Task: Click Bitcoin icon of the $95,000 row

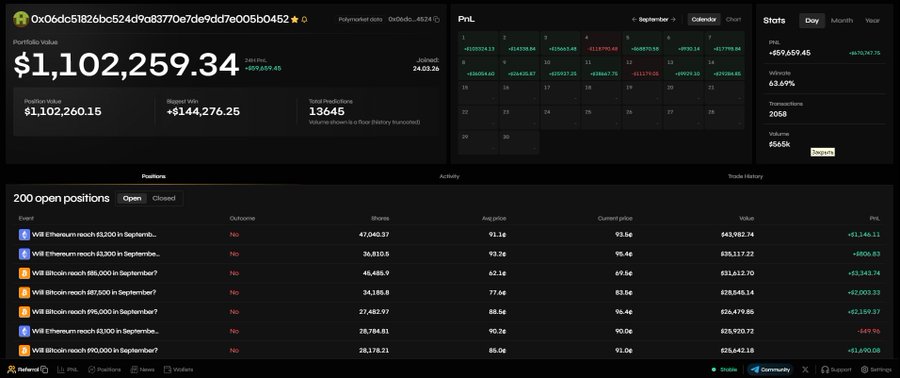Action: [x=24, y=312]
